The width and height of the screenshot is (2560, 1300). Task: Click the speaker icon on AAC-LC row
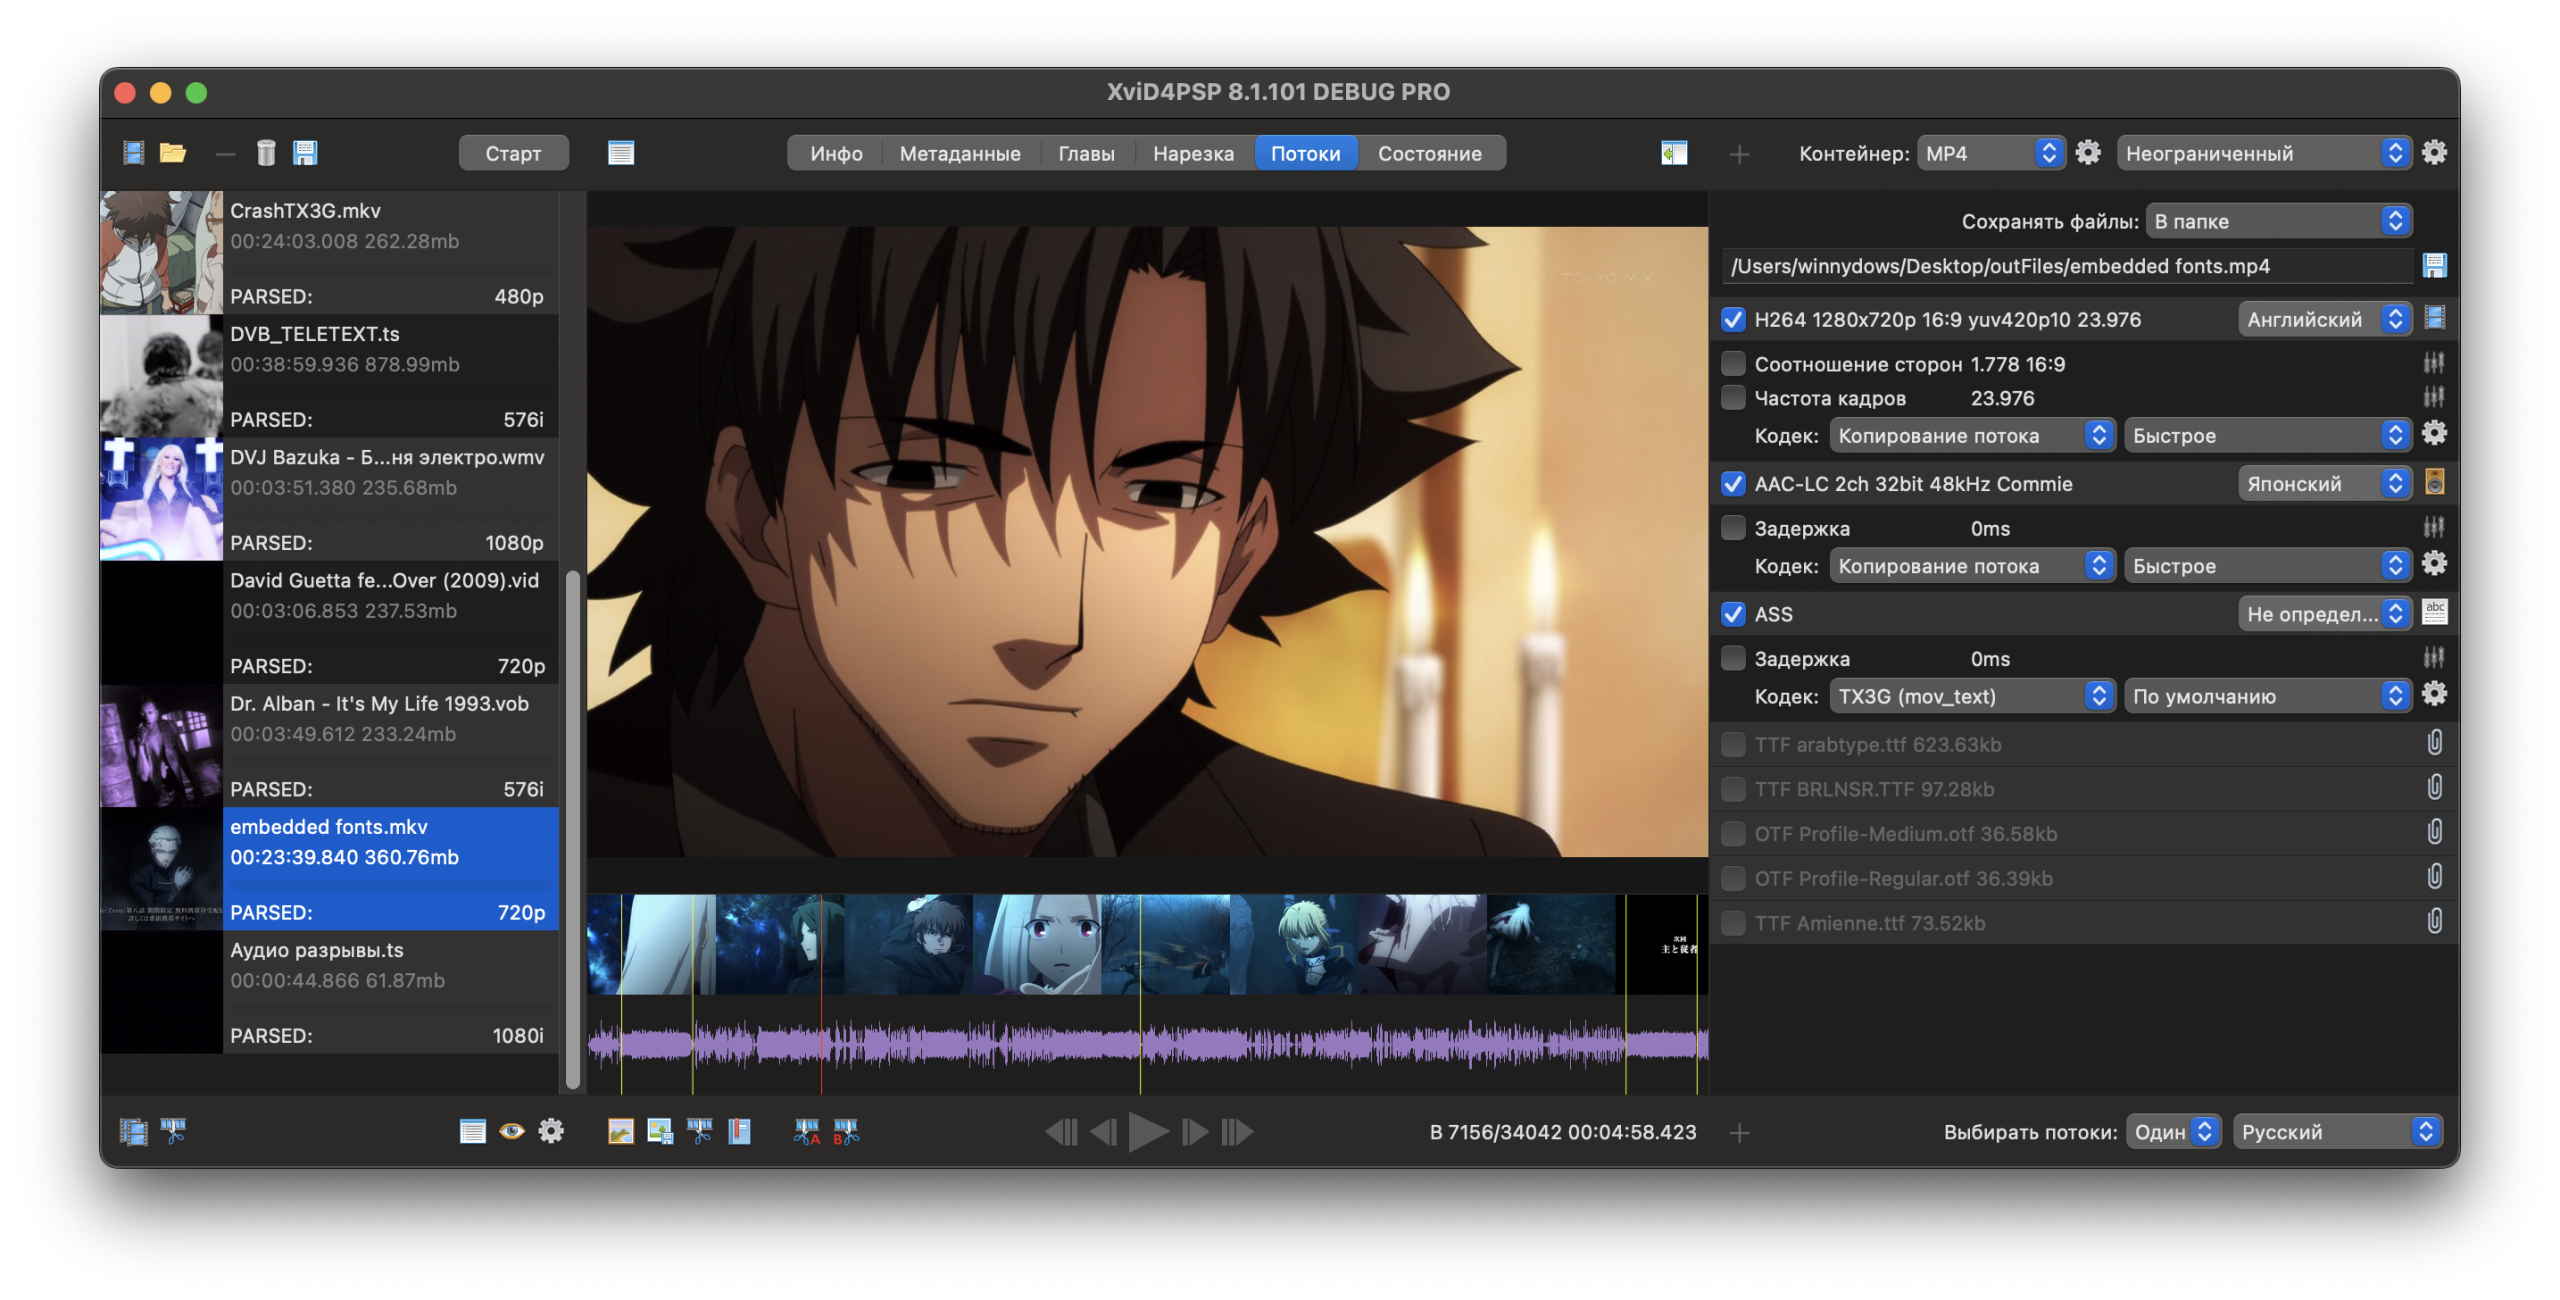[2434, 482]
